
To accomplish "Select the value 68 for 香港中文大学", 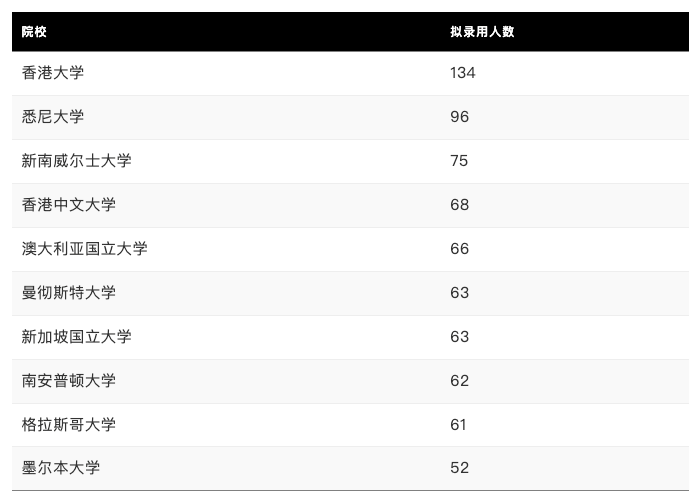I will [459, 205].
